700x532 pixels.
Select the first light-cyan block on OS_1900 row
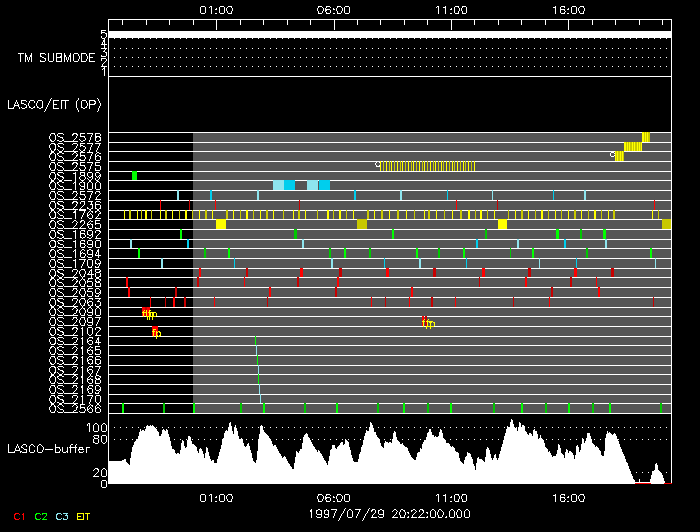[278, 185]
